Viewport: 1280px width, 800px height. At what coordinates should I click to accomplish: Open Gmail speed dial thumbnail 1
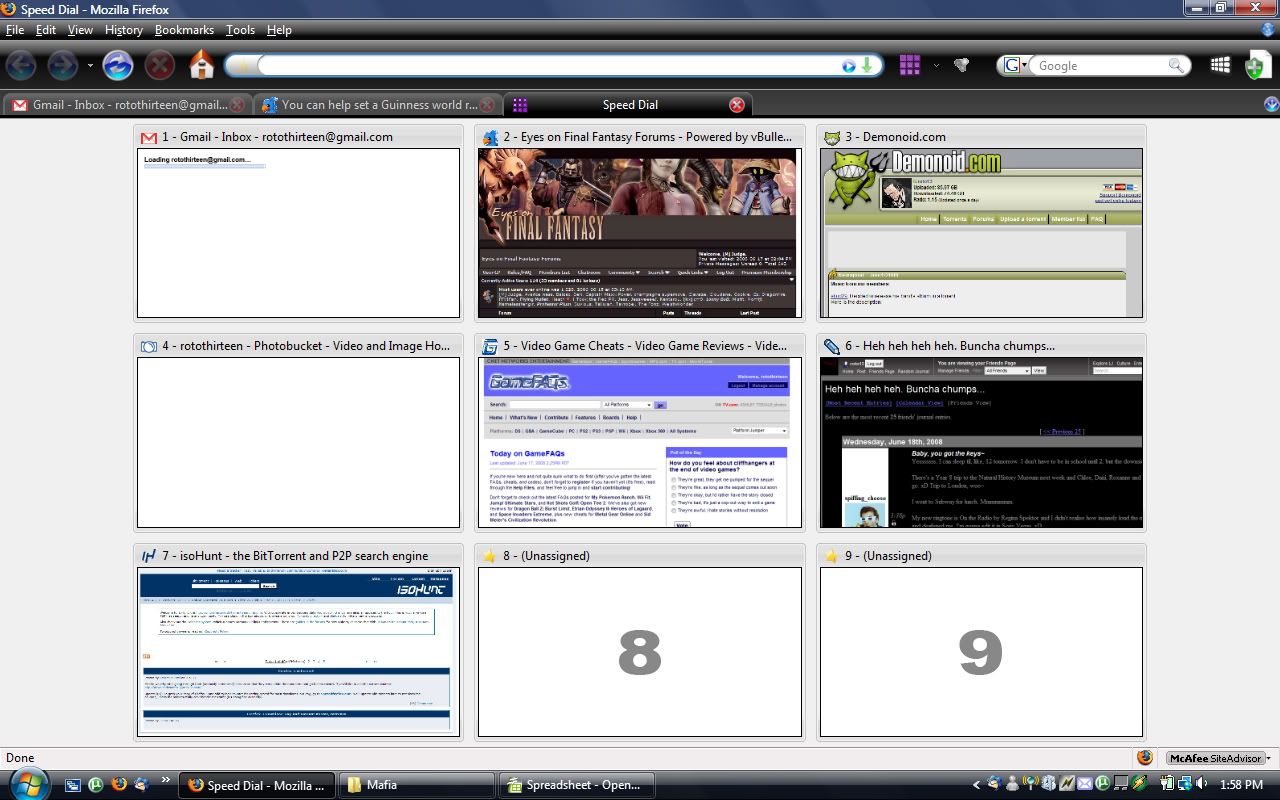click(298, 233)
